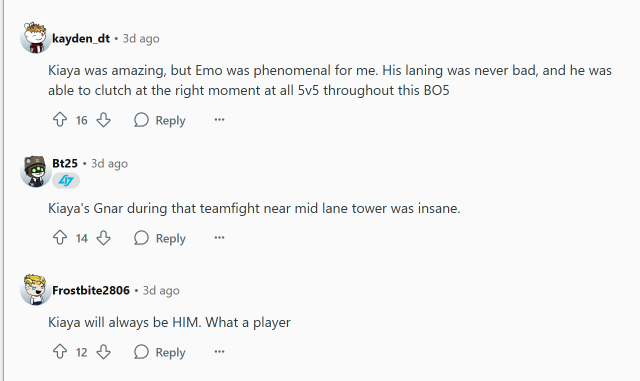Downvote Bt25's comment about Gnar
640x381 pixels.
104,238
